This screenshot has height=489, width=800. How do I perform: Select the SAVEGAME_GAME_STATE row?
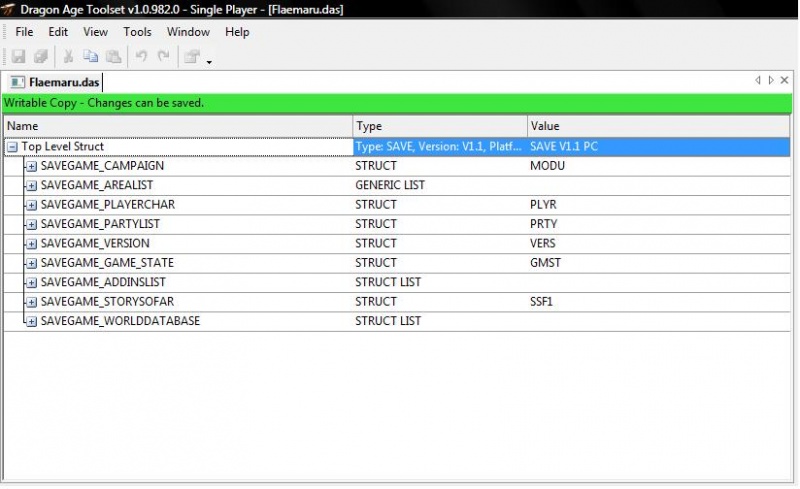coord(107,263)
